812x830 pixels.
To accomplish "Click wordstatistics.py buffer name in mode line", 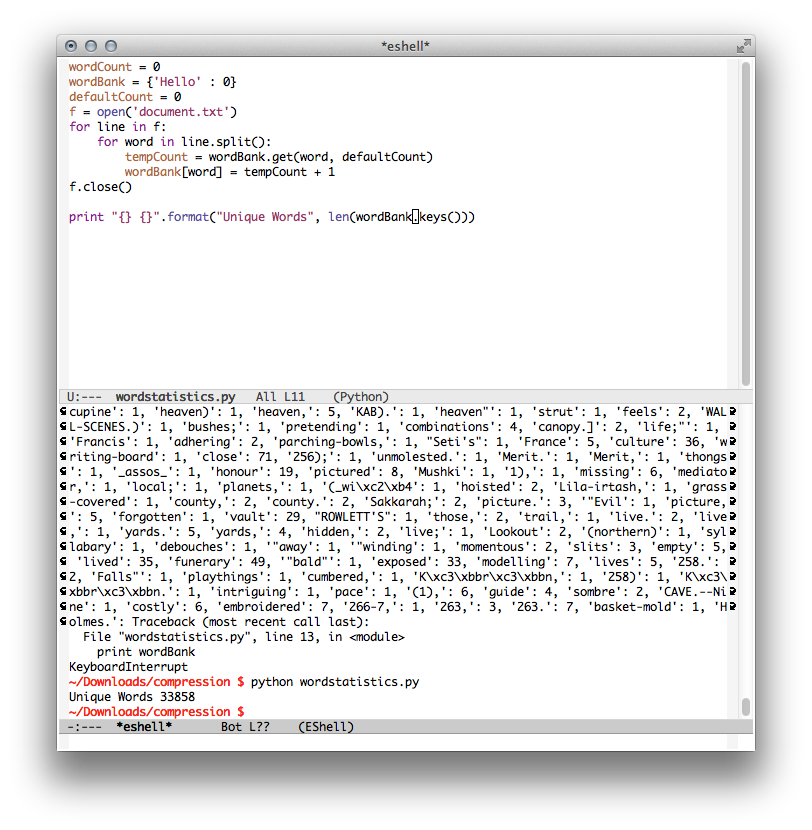I will pyautogui.click(x=175, y=396).
